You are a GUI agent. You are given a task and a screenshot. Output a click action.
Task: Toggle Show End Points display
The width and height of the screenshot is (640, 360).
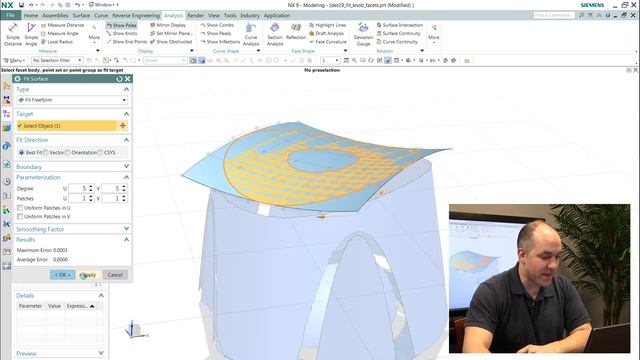126,42
